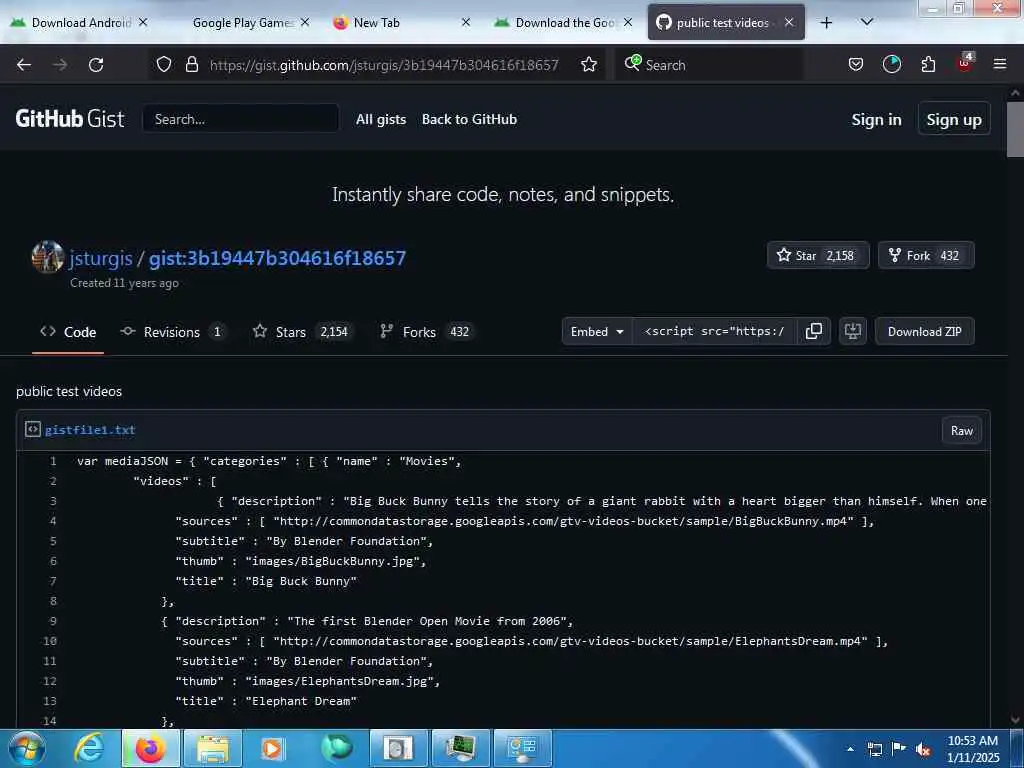This screenshot has height=768, width=1024.
Task: Go back using the browser back arrow
Action: tap(24, 65)
